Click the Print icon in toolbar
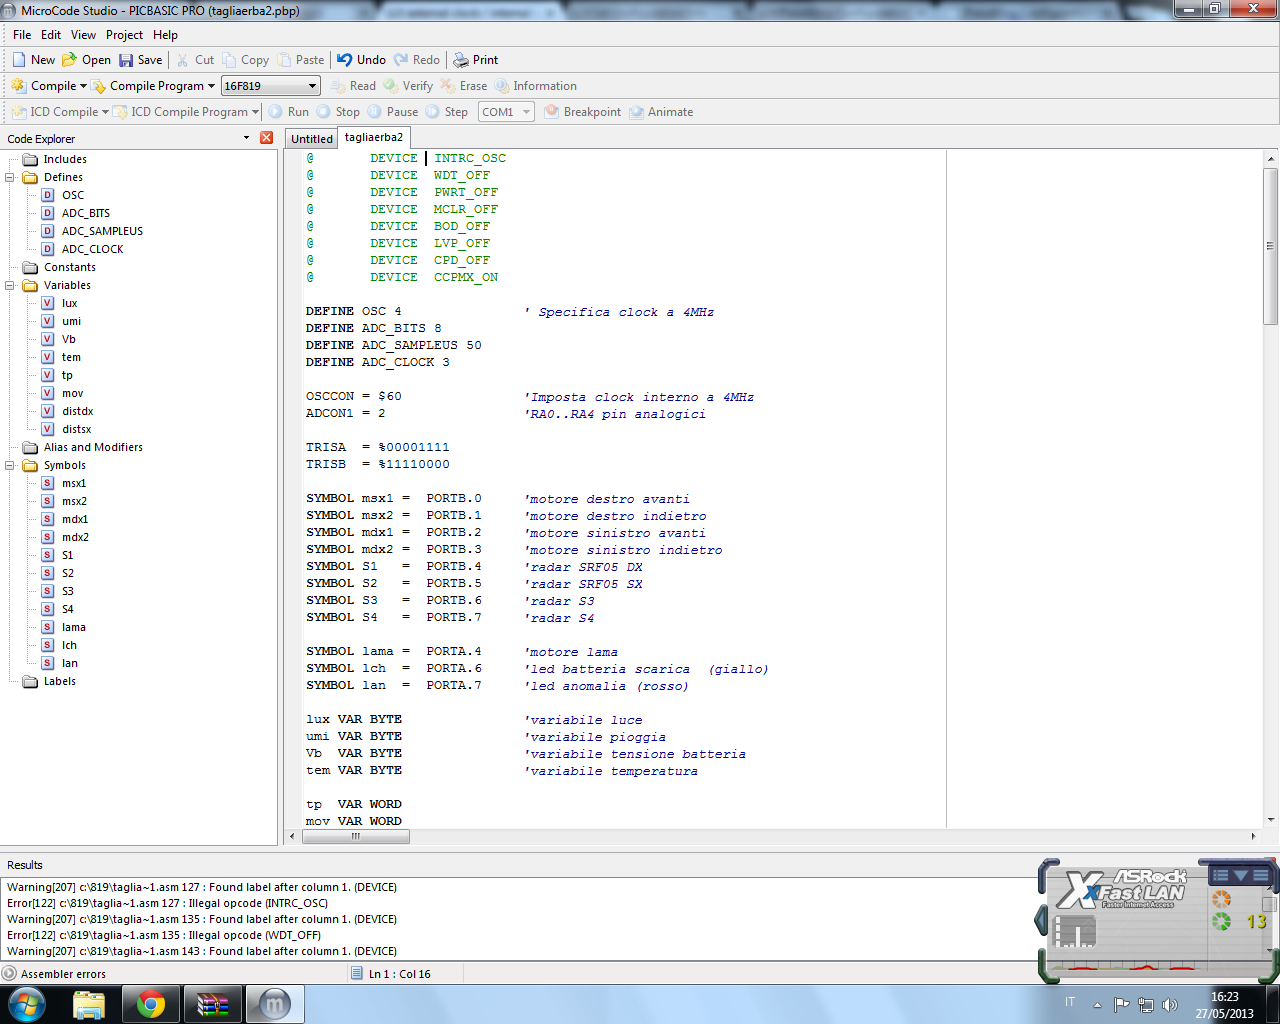The image size is (1280, 1024). pos(461,60)
